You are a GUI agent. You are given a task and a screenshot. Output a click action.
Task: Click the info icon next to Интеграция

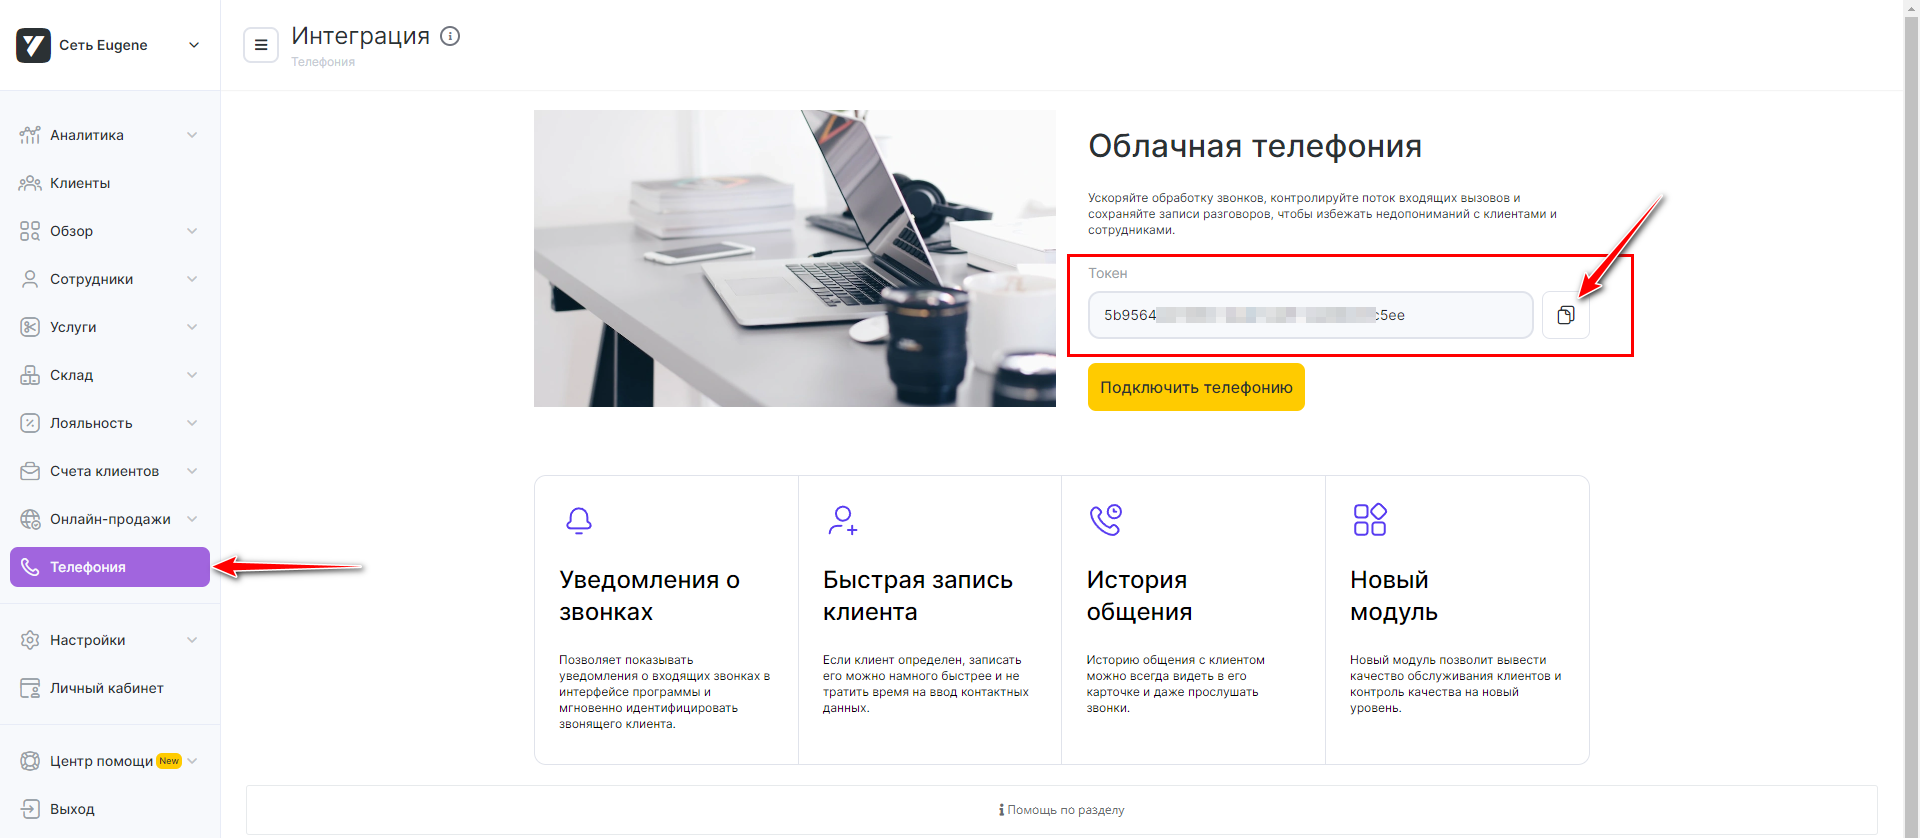[450, 36]
